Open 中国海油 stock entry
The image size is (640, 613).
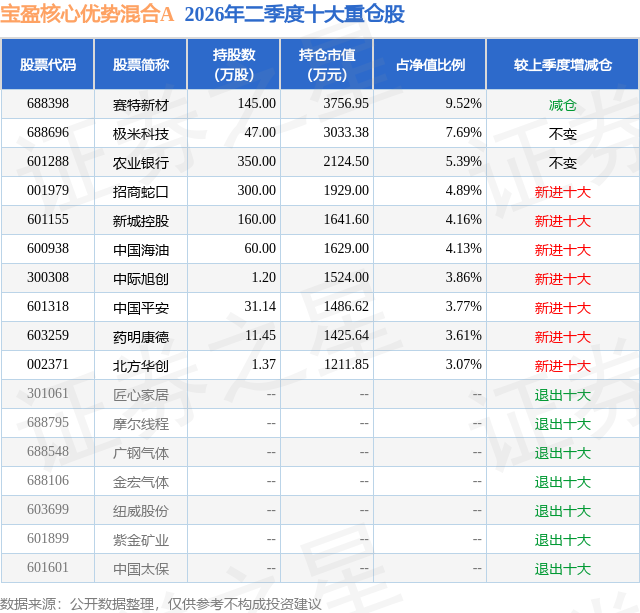pyautogui.click(x=141, y=249)
